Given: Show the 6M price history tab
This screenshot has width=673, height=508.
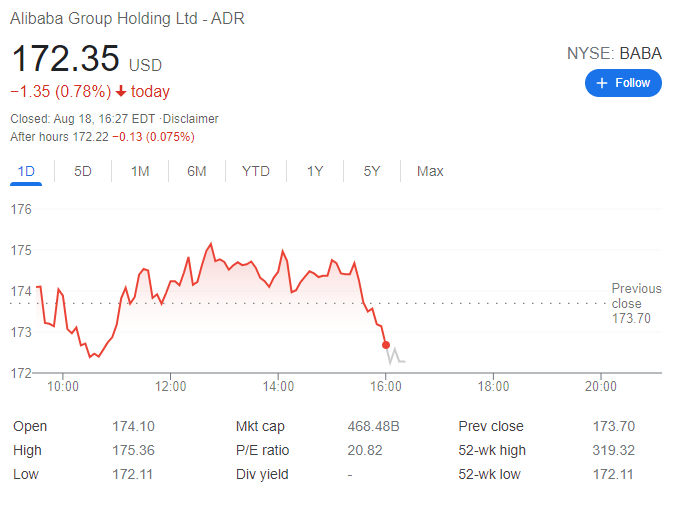Looking at the screenshot, I should click(197, 171).
